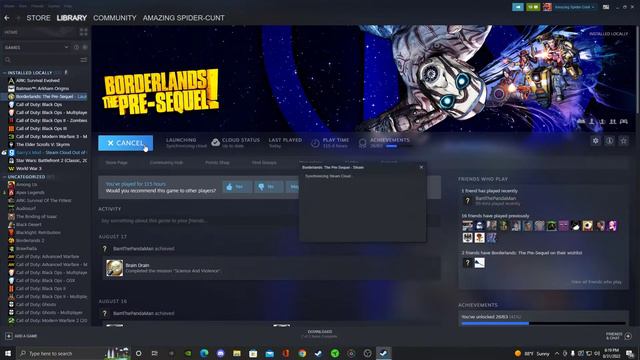This screenshot has height=360, width=640.
Task: Click the ARK: Survival Evolved game icon
Action: tap(11, 80)
